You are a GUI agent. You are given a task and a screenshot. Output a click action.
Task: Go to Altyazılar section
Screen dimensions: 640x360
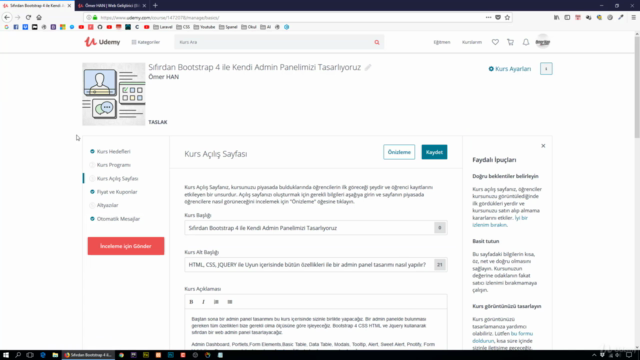(x=107, y=205)
